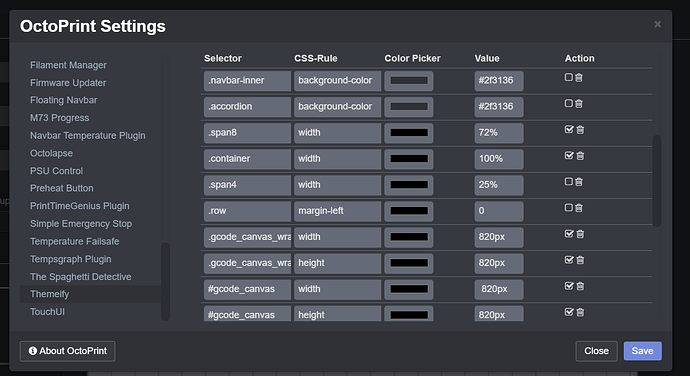Enable the .accordion rule checkbox

click(x=569, y=103)
